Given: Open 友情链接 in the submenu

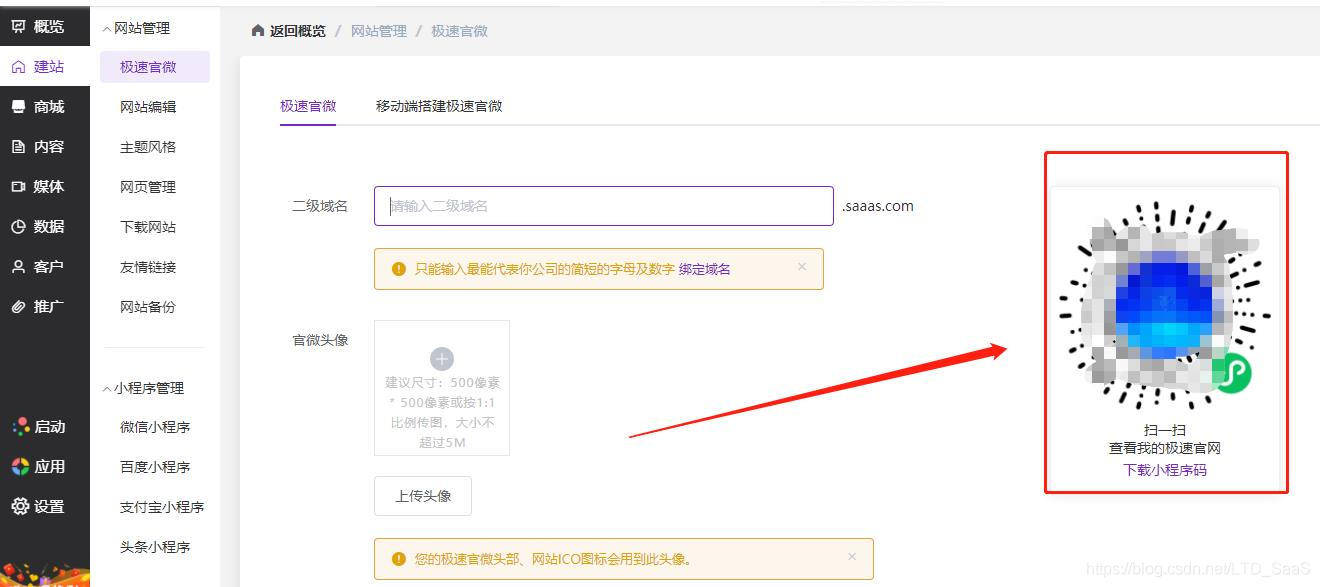Looking at the screenshot, I should point(148,267).
